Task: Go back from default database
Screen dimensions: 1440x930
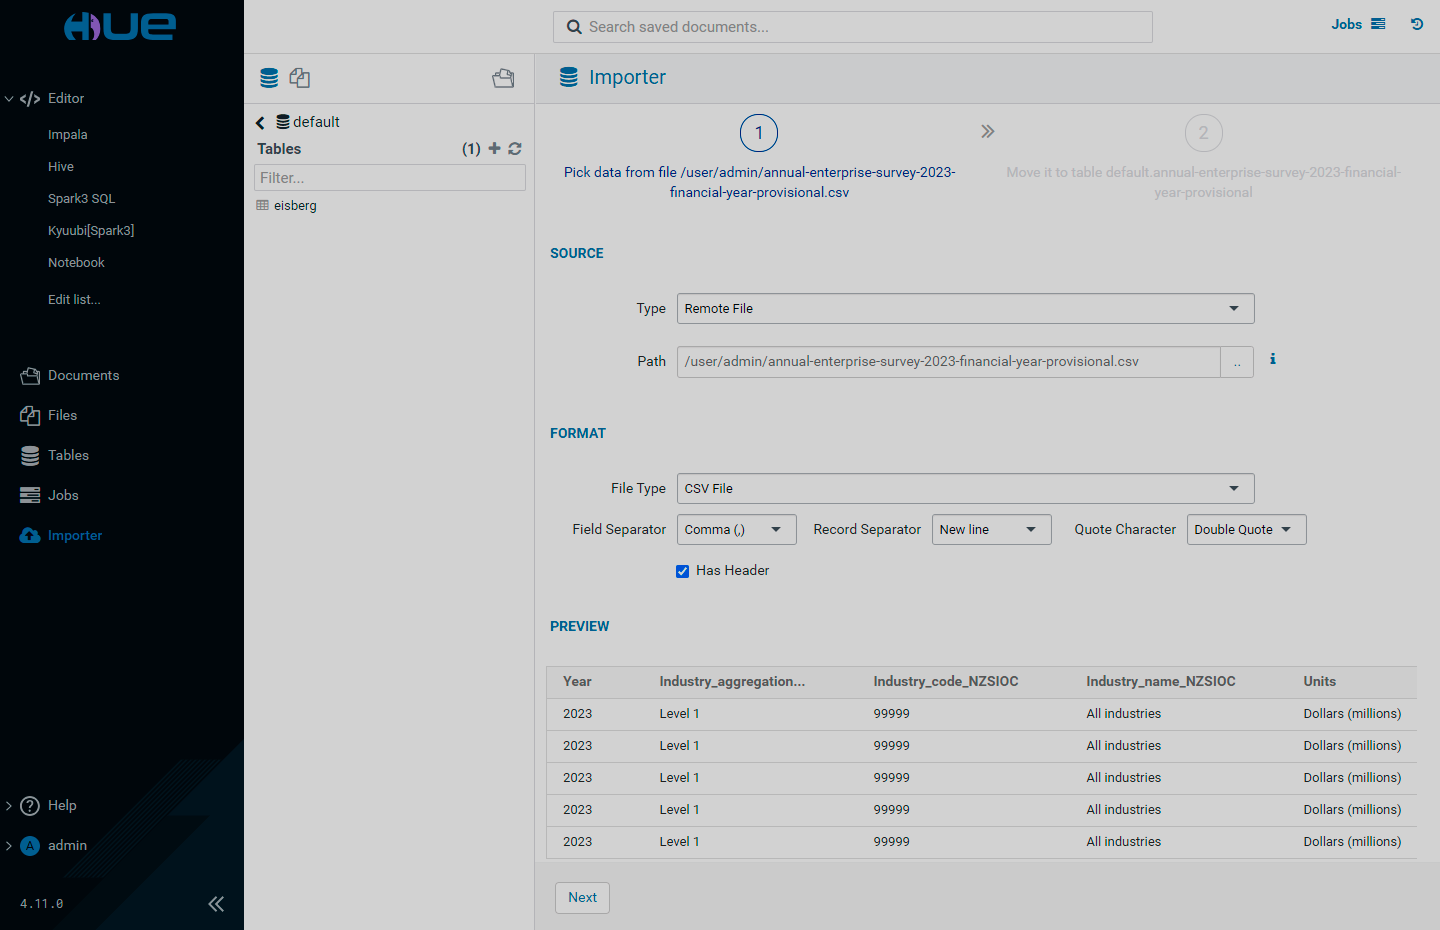Action: 260,122
